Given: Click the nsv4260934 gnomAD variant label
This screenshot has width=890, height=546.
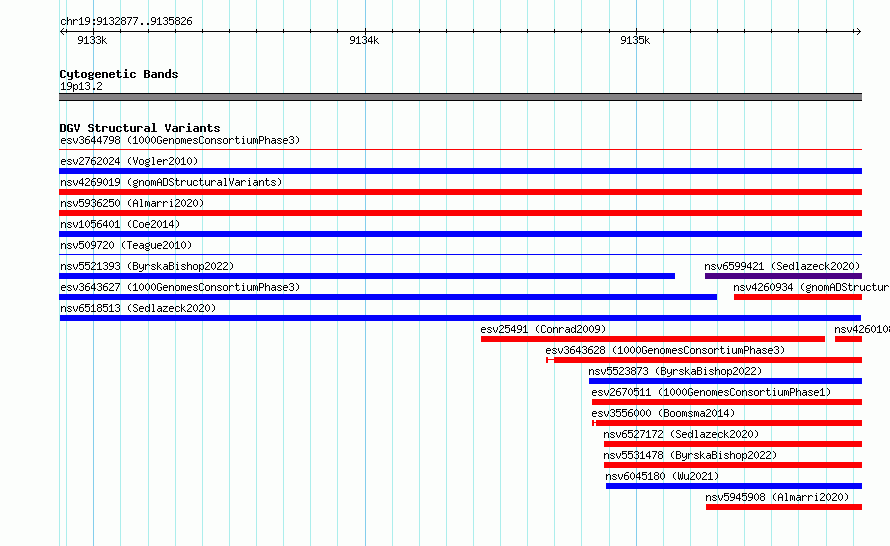Looking at the screenshot, I should coord(811,287).
